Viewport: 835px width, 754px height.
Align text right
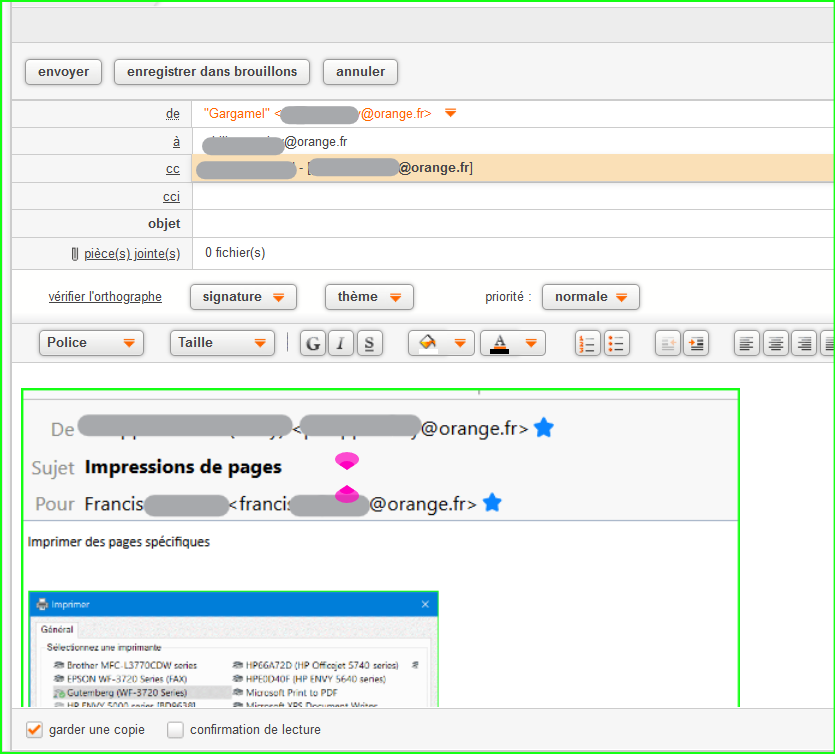(804, 343)
